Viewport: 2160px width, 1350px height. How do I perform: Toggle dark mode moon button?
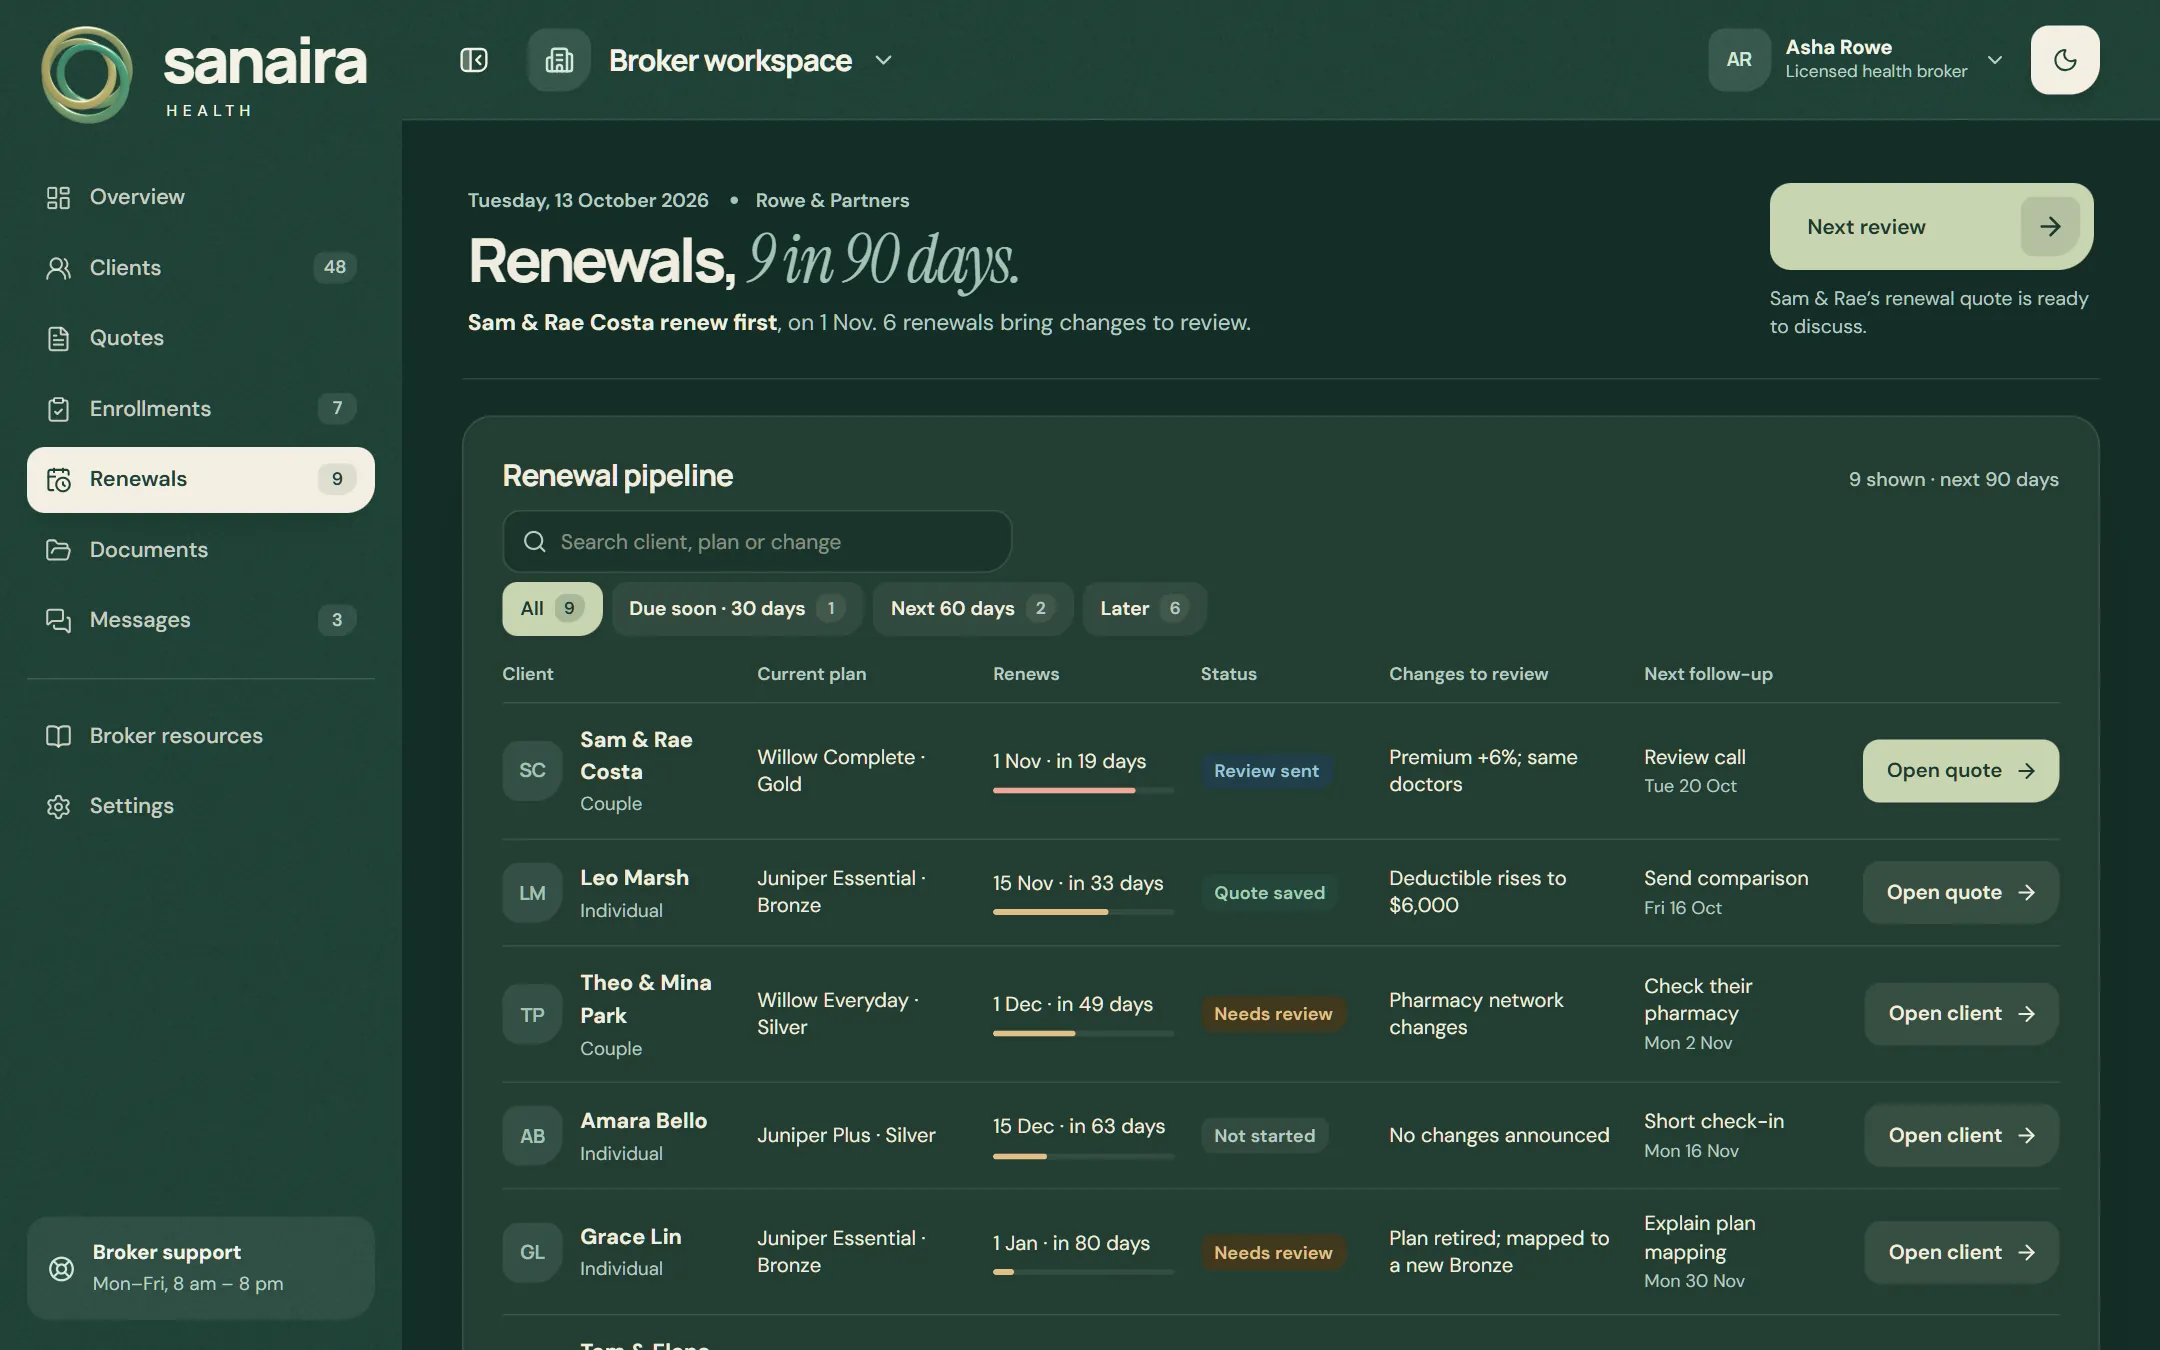[2065, 60]
